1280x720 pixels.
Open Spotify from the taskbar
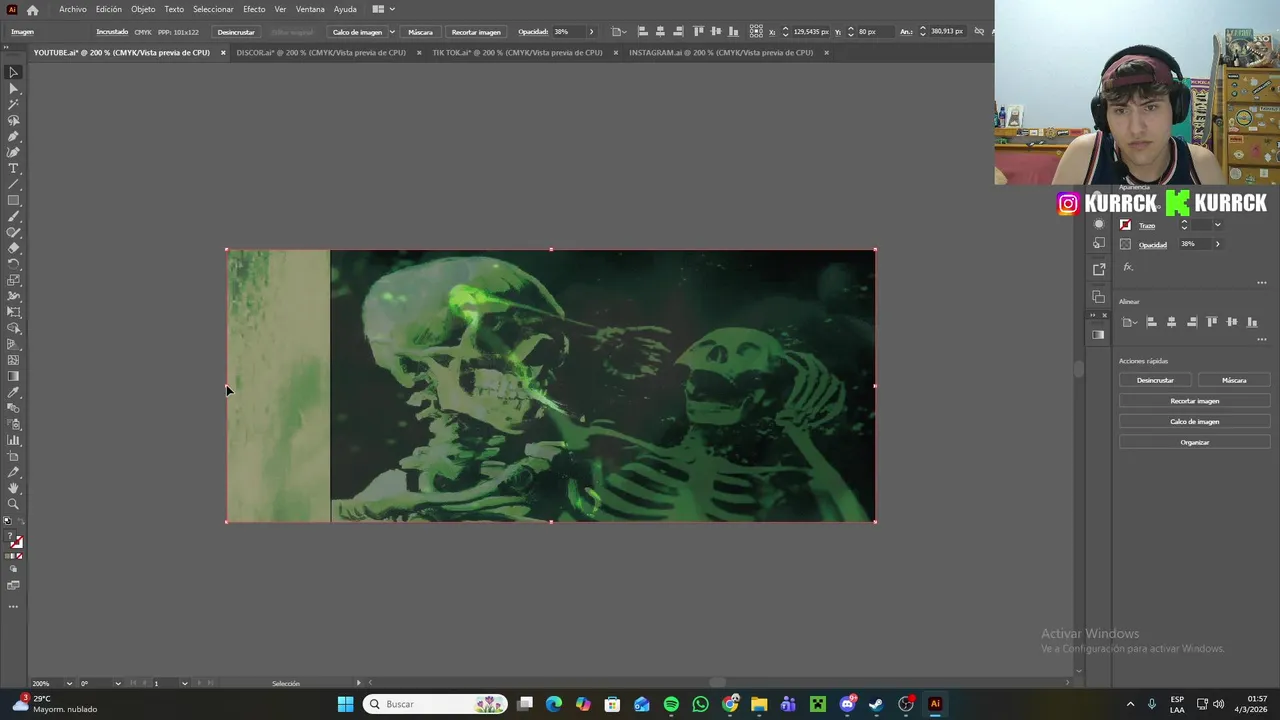click(x=671, y=704)
